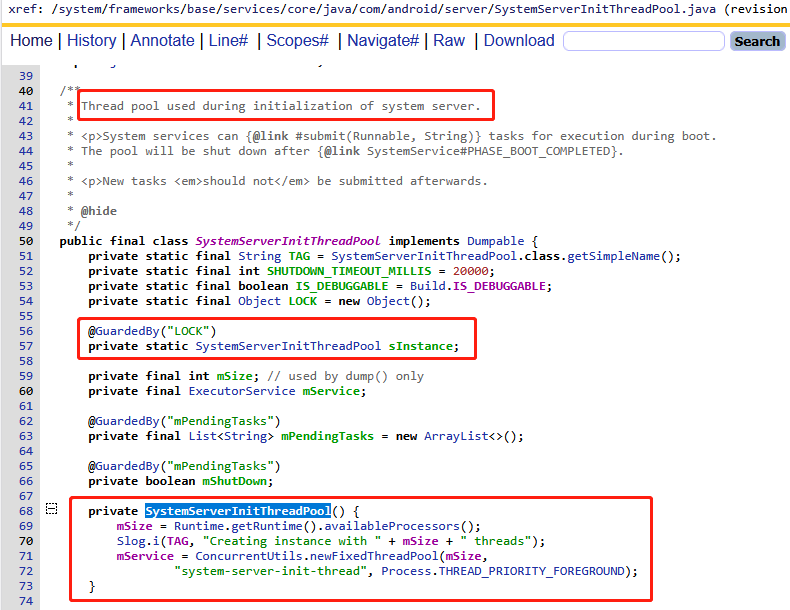
Task: Click mSize field on line 59
Action: click(x=234, y=376)
